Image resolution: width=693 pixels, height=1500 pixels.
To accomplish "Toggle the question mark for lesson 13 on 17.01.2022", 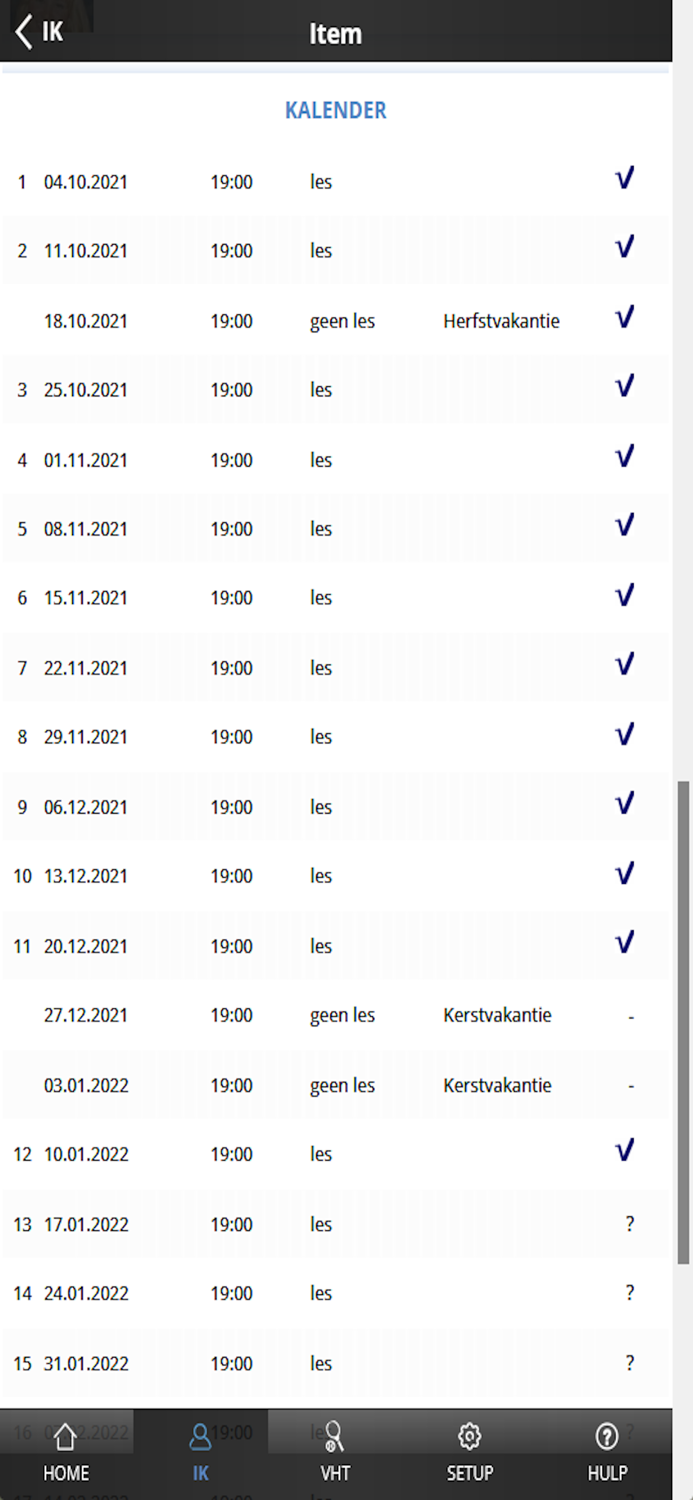I will (x=629, y=1223).
